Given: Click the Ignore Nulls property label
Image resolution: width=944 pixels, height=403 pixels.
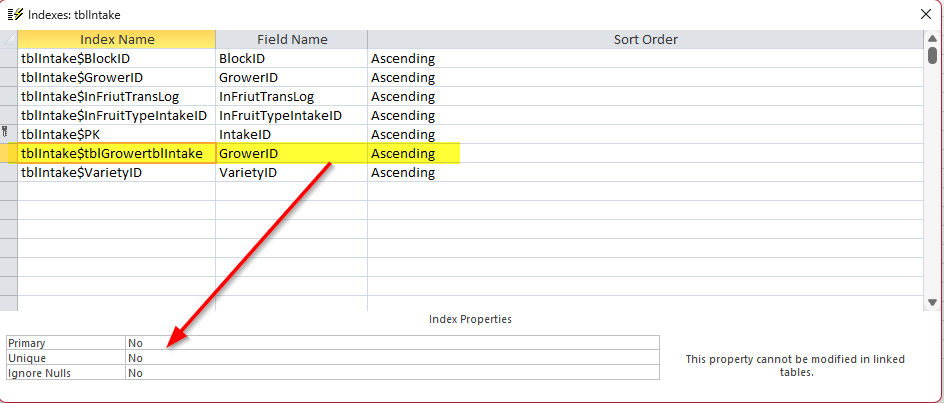Looking at the screenshot, I should 66,373.
